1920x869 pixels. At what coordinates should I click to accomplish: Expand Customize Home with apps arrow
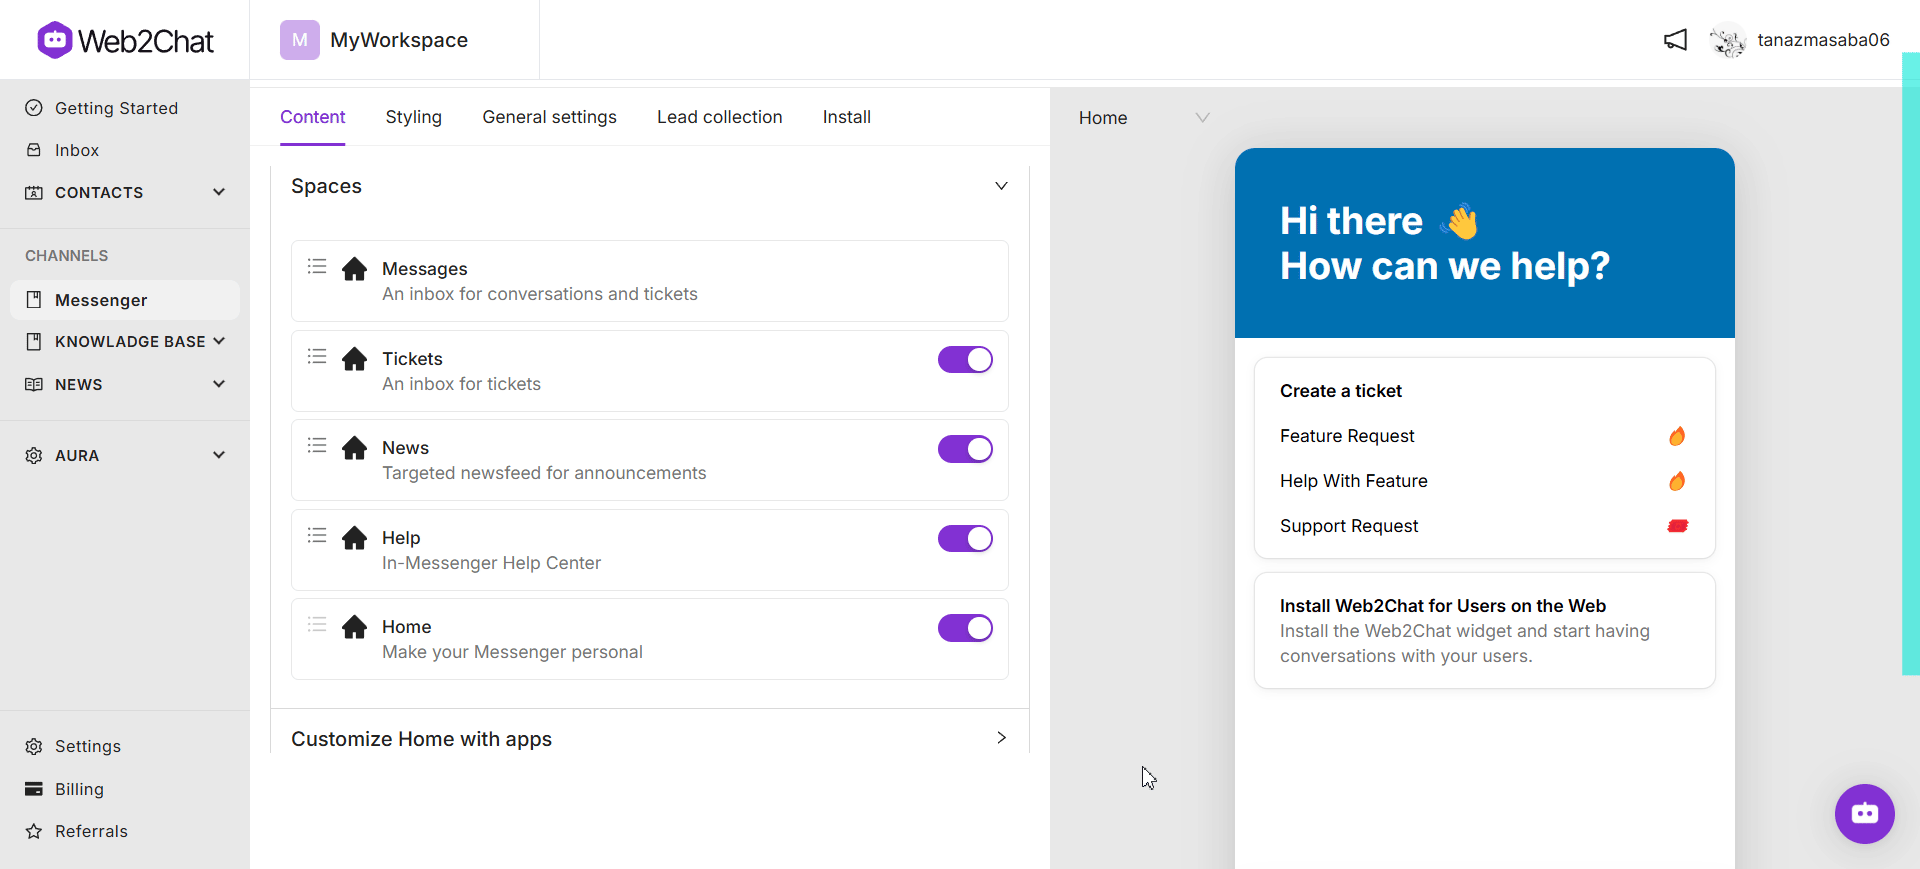pyautogui.click(x=1001, y=738)
